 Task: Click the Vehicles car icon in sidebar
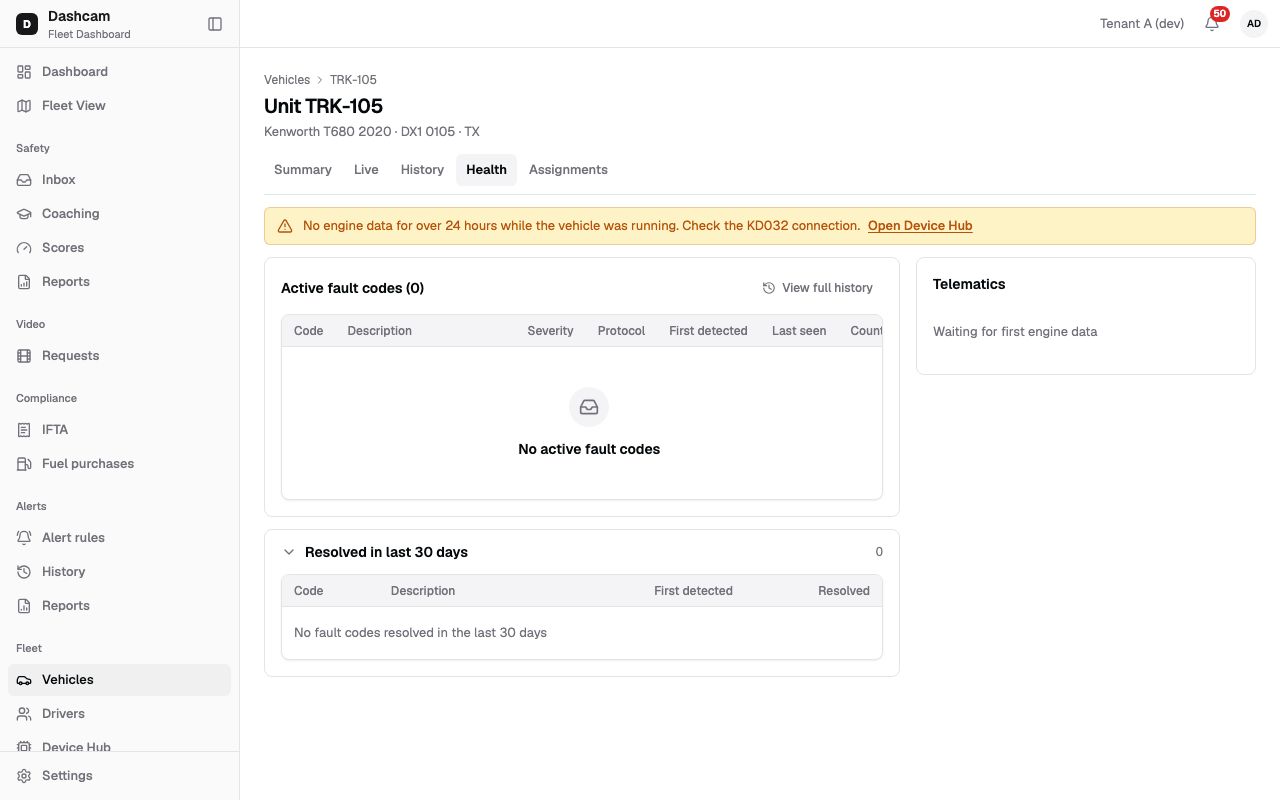pyautogui.click(x=24, y=680)
